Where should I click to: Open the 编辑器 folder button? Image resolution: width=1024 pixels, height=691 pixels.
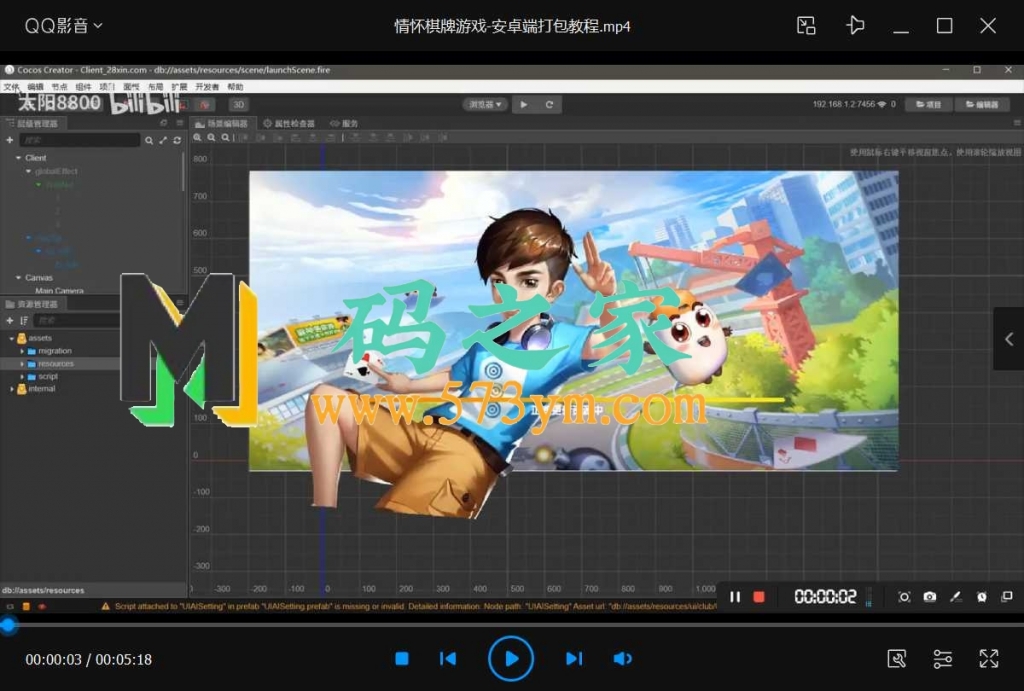pos(982,104)
